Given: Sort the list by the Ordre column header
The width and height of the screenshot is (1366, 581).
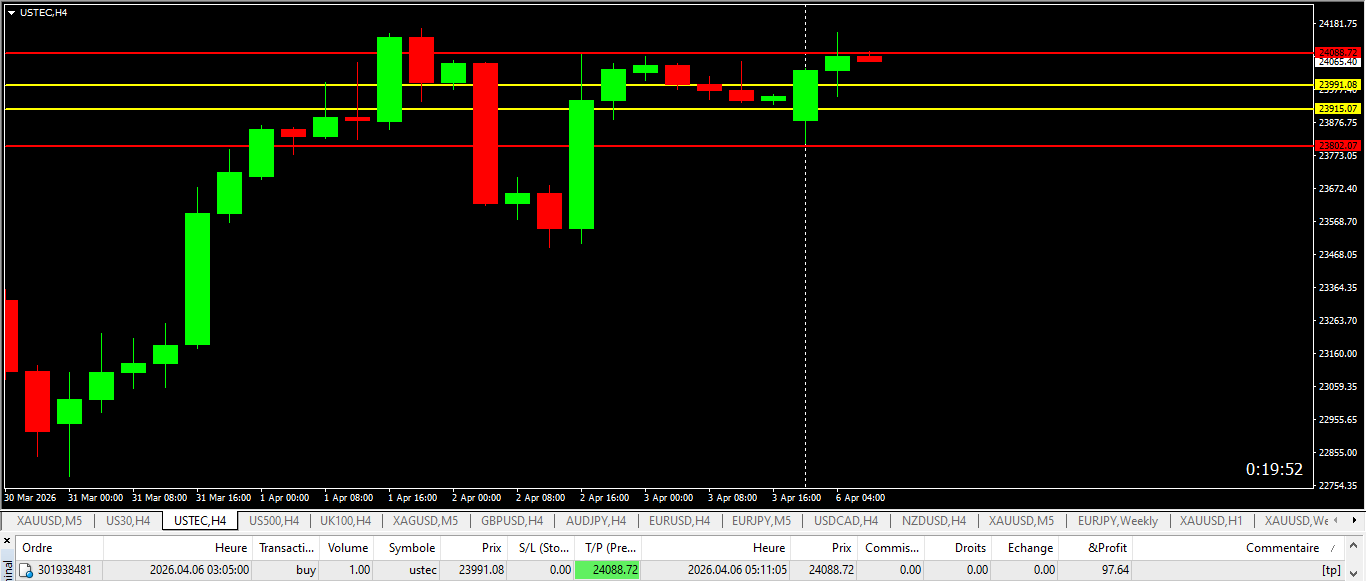Looking at the screenshot, I should [x=38, y=548].
